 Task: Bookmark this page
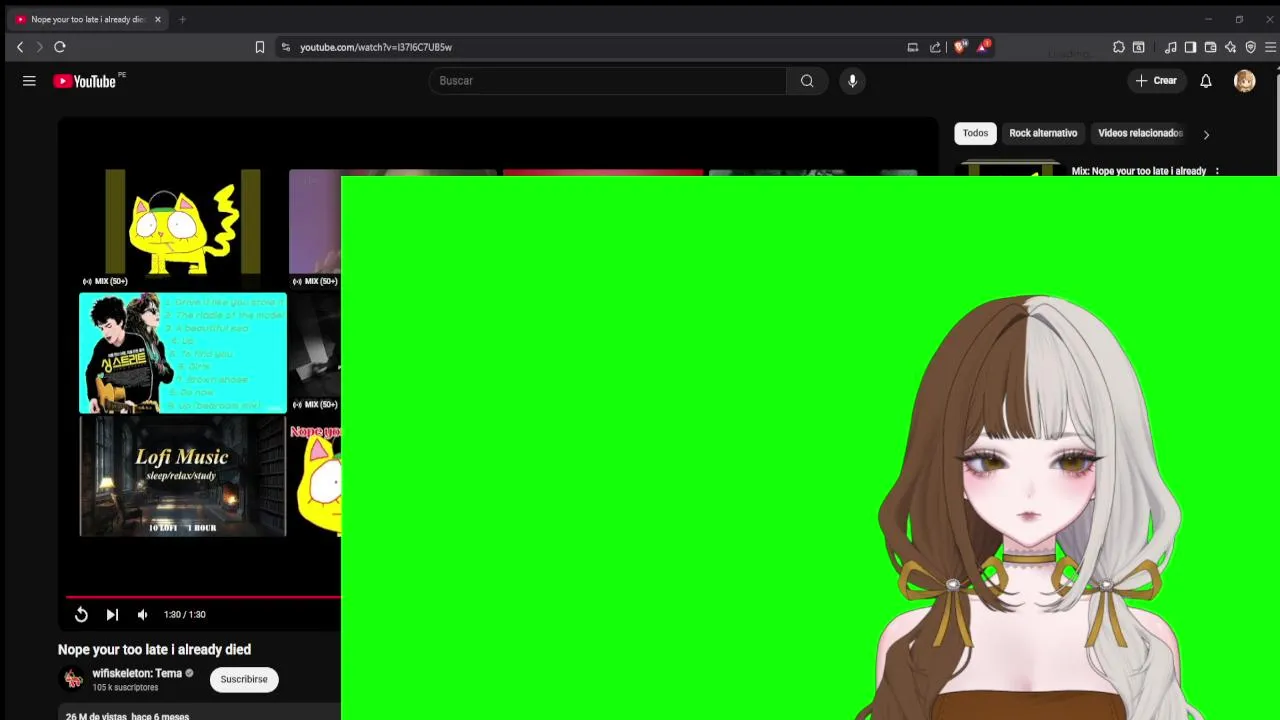(260, 47)
